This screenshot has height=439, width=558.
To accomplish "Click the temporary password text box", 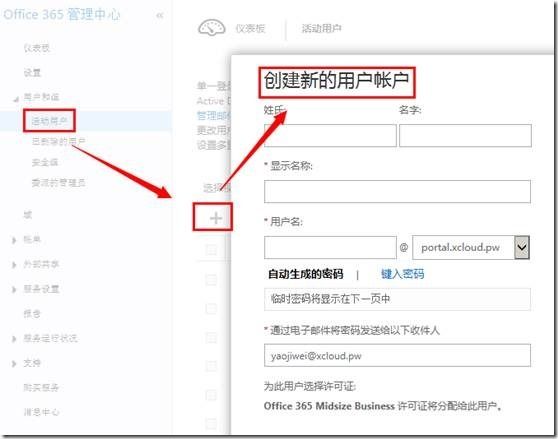I will point(398,299).
